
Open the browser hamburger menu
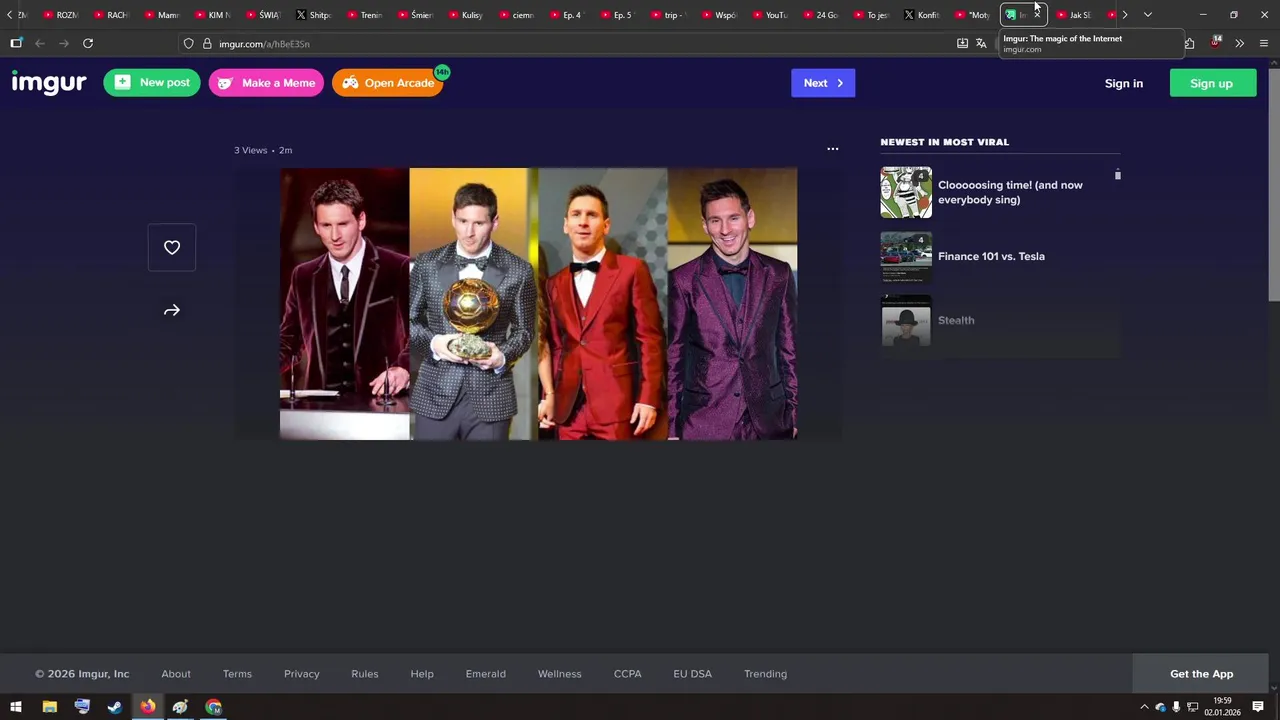1264,43
